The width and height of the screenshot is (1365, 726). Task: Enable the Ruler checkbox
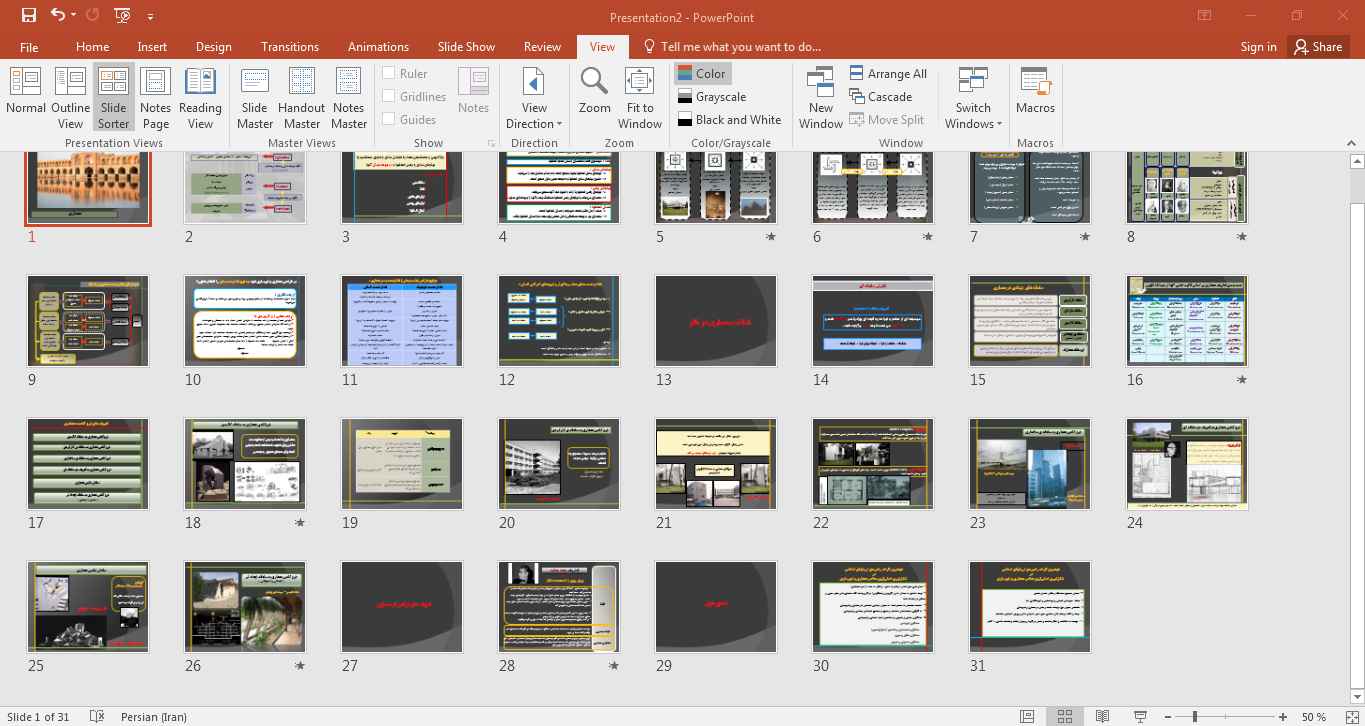pos(389,73)
